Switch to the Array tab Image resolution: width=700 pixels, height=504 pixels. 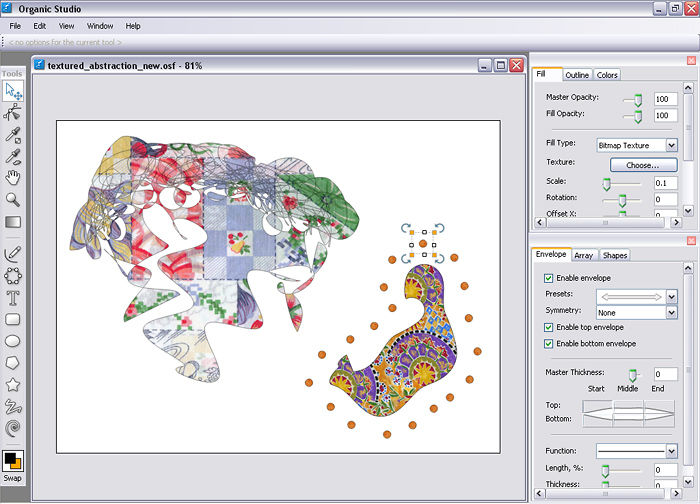click(583, 255)
